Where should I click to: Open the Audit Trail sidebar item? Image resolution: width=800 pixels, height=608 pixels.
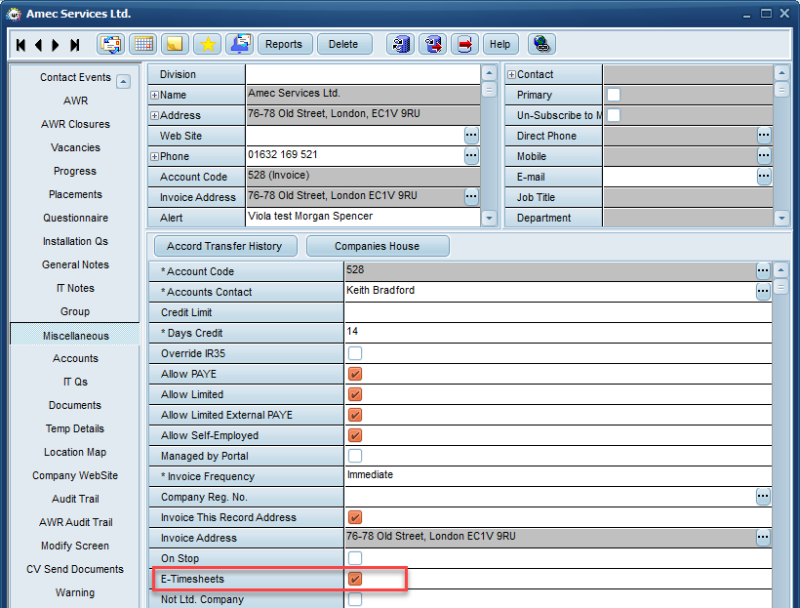[x=75, y=499]
